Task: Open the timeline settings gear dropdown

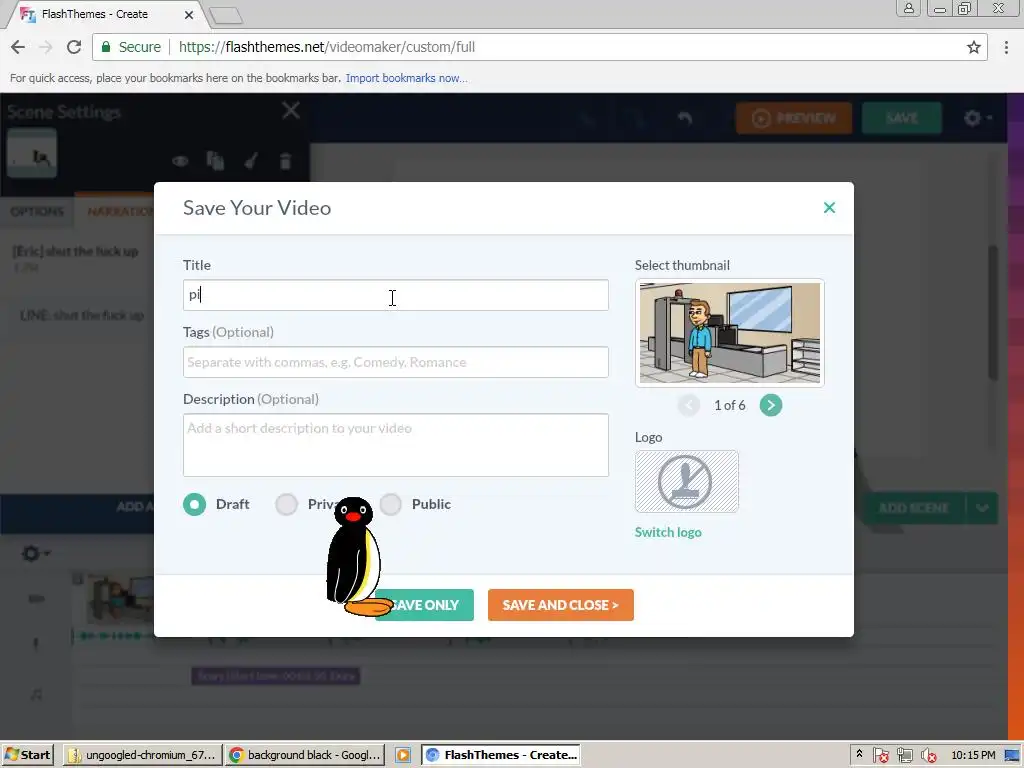Action: (36, 554)
